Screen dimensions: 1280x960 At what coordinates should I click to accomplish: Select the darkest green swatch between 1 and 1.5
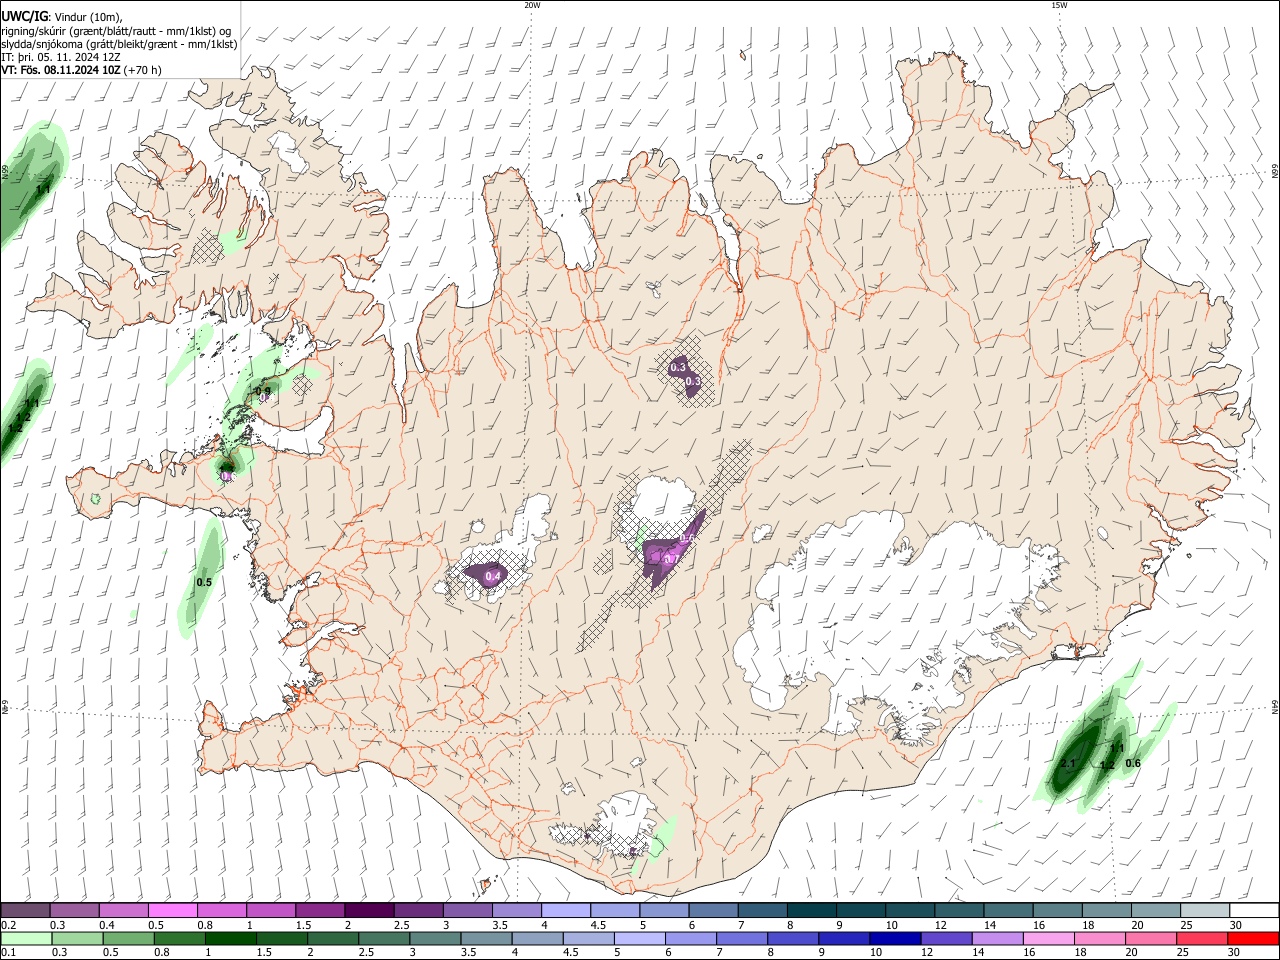tap(229, 939)
